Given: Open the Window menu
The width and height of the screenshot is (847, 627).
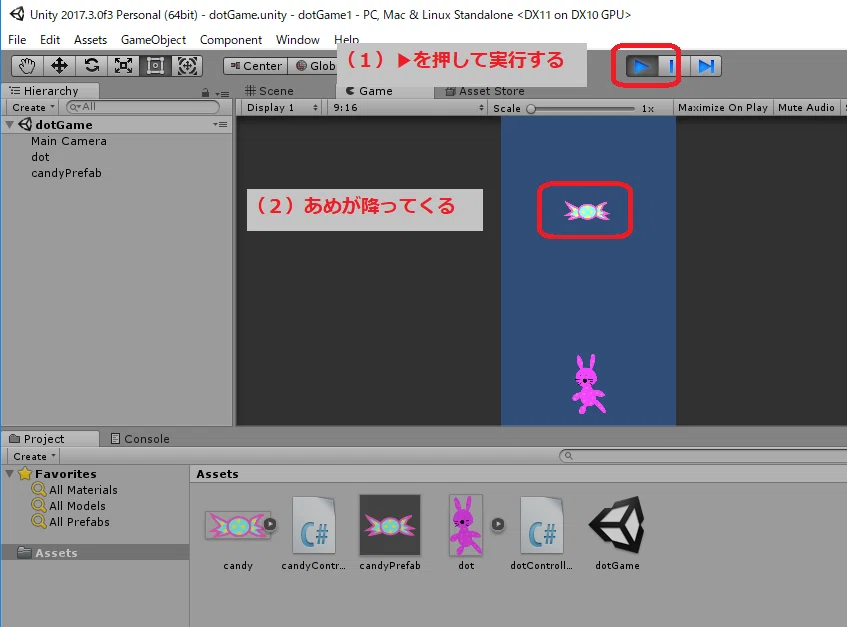Looking at the screenshot, I should point(298,40).
